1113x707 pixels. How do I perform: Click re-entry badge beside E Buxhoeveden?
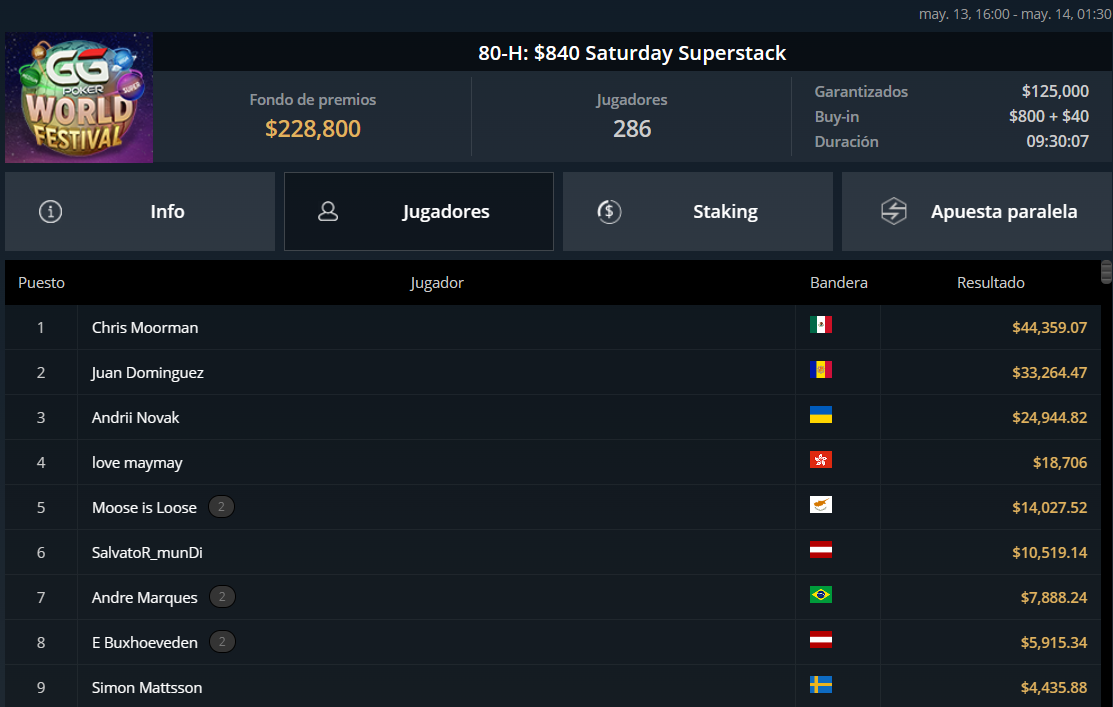[223, 642]
